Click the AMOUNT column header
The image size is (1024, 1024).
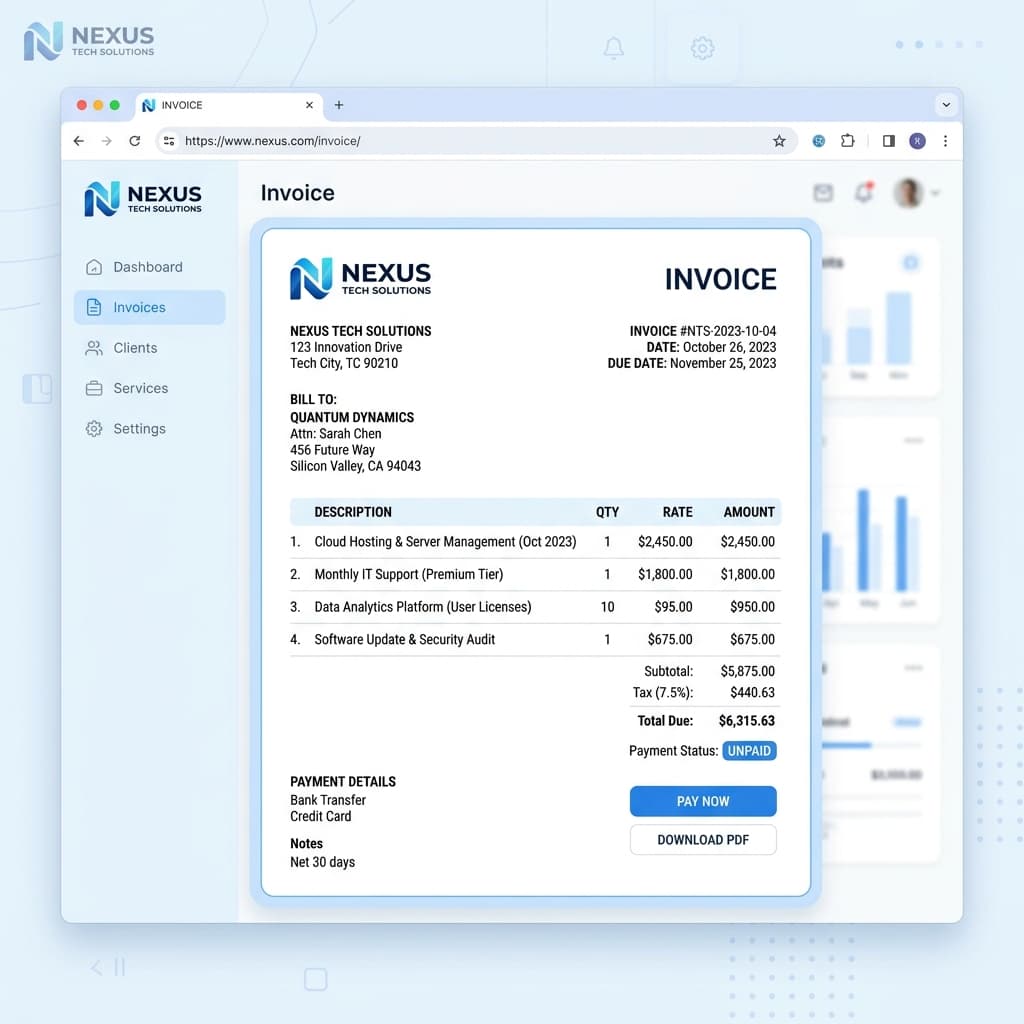[x=749, y=513]
